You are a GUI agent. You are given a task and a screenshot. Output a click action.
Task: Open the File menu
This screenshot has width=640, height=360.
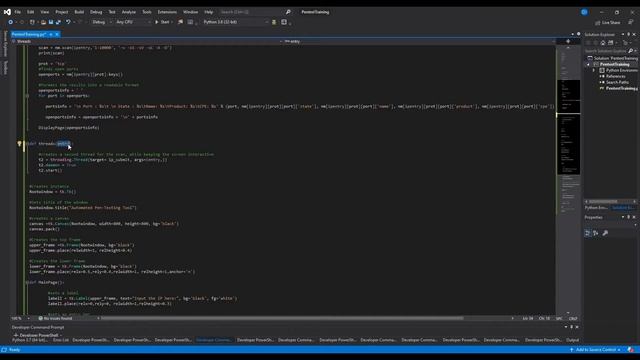click(18, 12)
